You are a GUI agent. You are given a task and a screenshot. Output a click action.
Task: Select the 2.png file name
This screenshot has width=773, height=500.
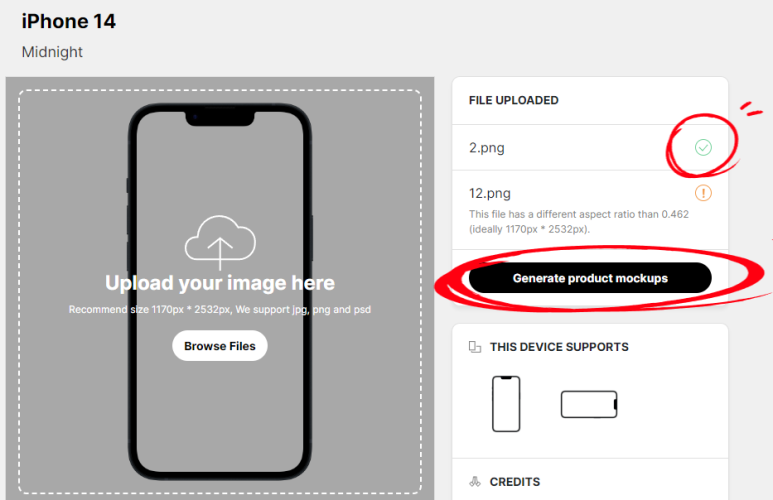pyautogui.click(x=487, y=148)
